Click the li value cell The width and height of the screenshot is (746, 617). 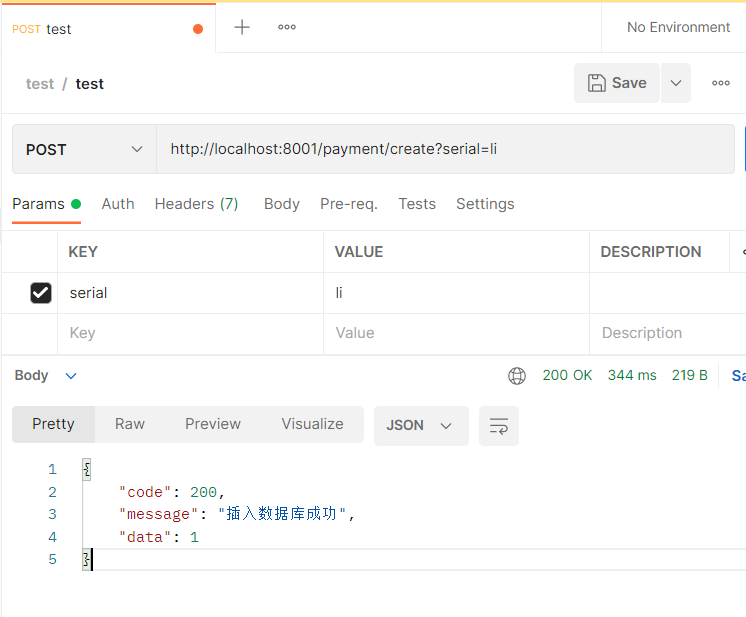tap(456, 293)
